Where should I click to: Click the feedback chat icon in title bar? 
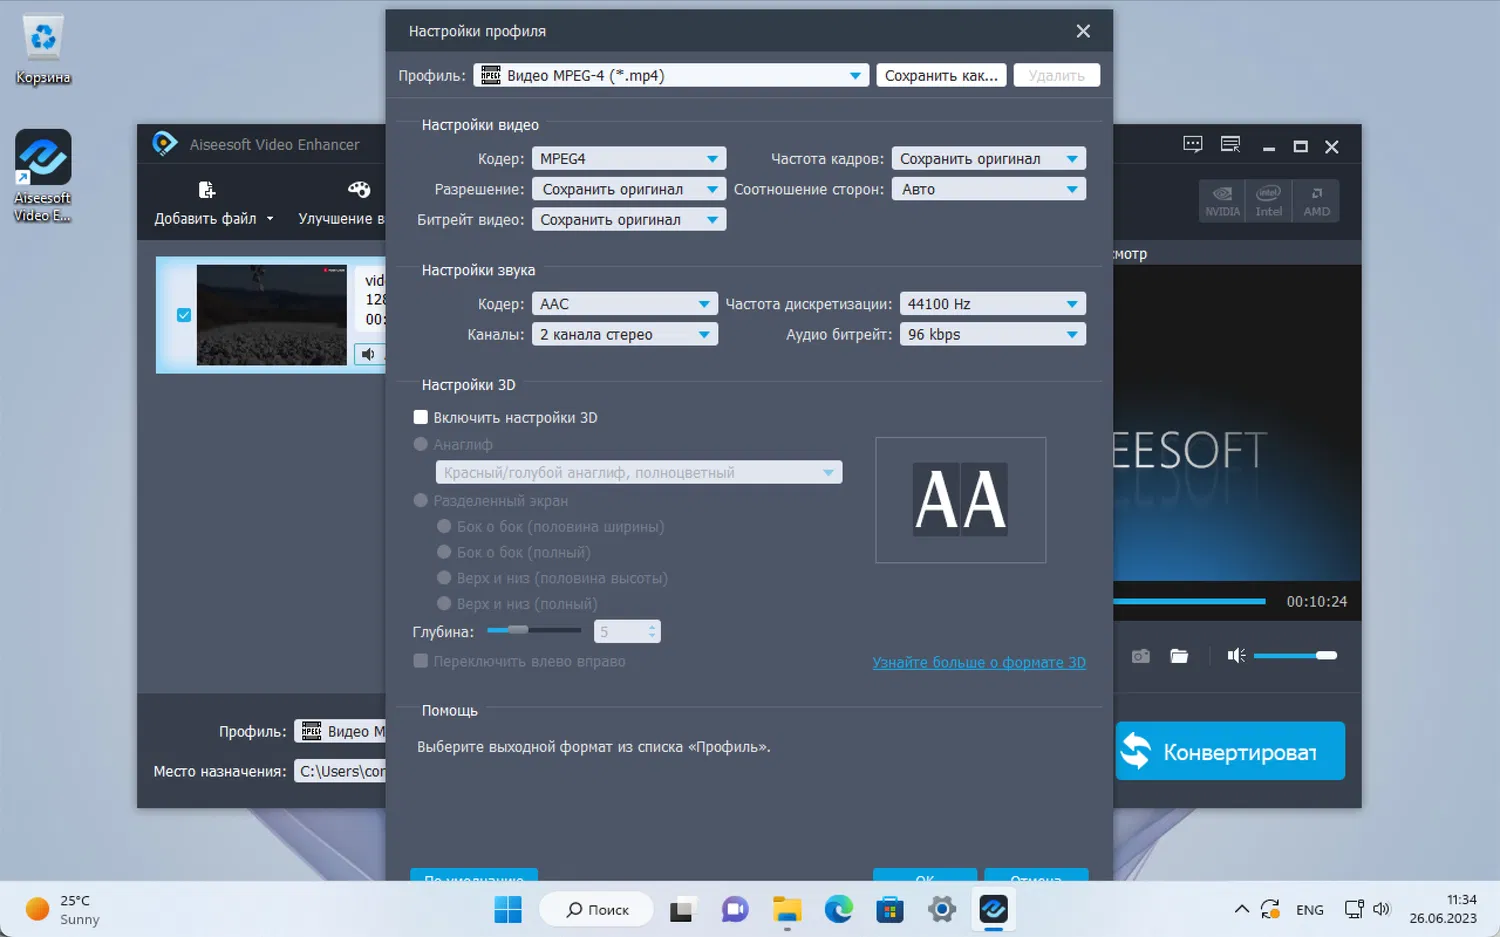click(1193, 145)
